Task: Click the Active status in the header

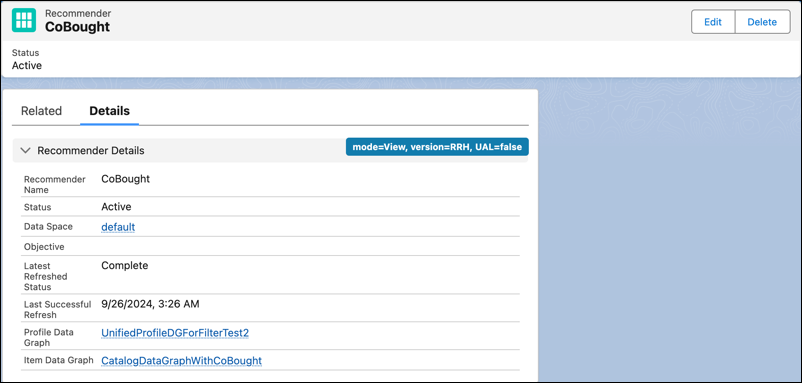Action: (x=27, y=65)
